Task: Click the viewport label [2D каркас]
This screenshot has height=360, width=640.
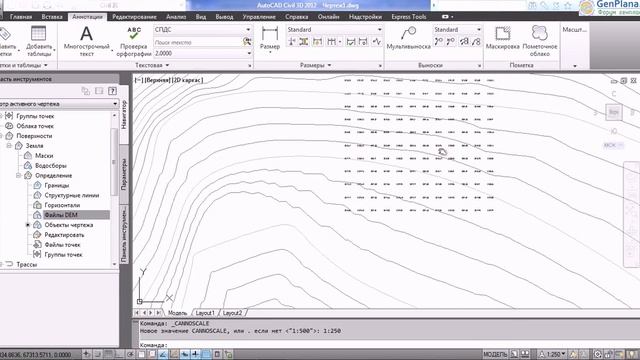Action: pyautogui.click(x=188, y=80)
